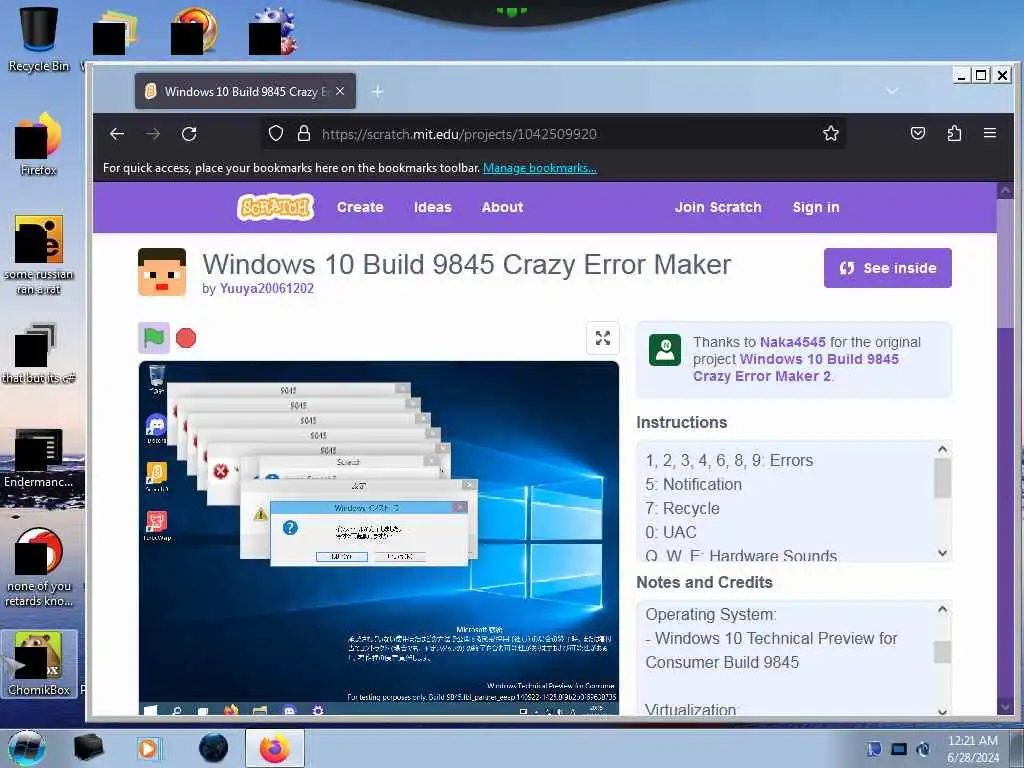Click the '0: UAC' instruction line
Viewport: 1024px width, 768px height.
[x=671, y=532]
